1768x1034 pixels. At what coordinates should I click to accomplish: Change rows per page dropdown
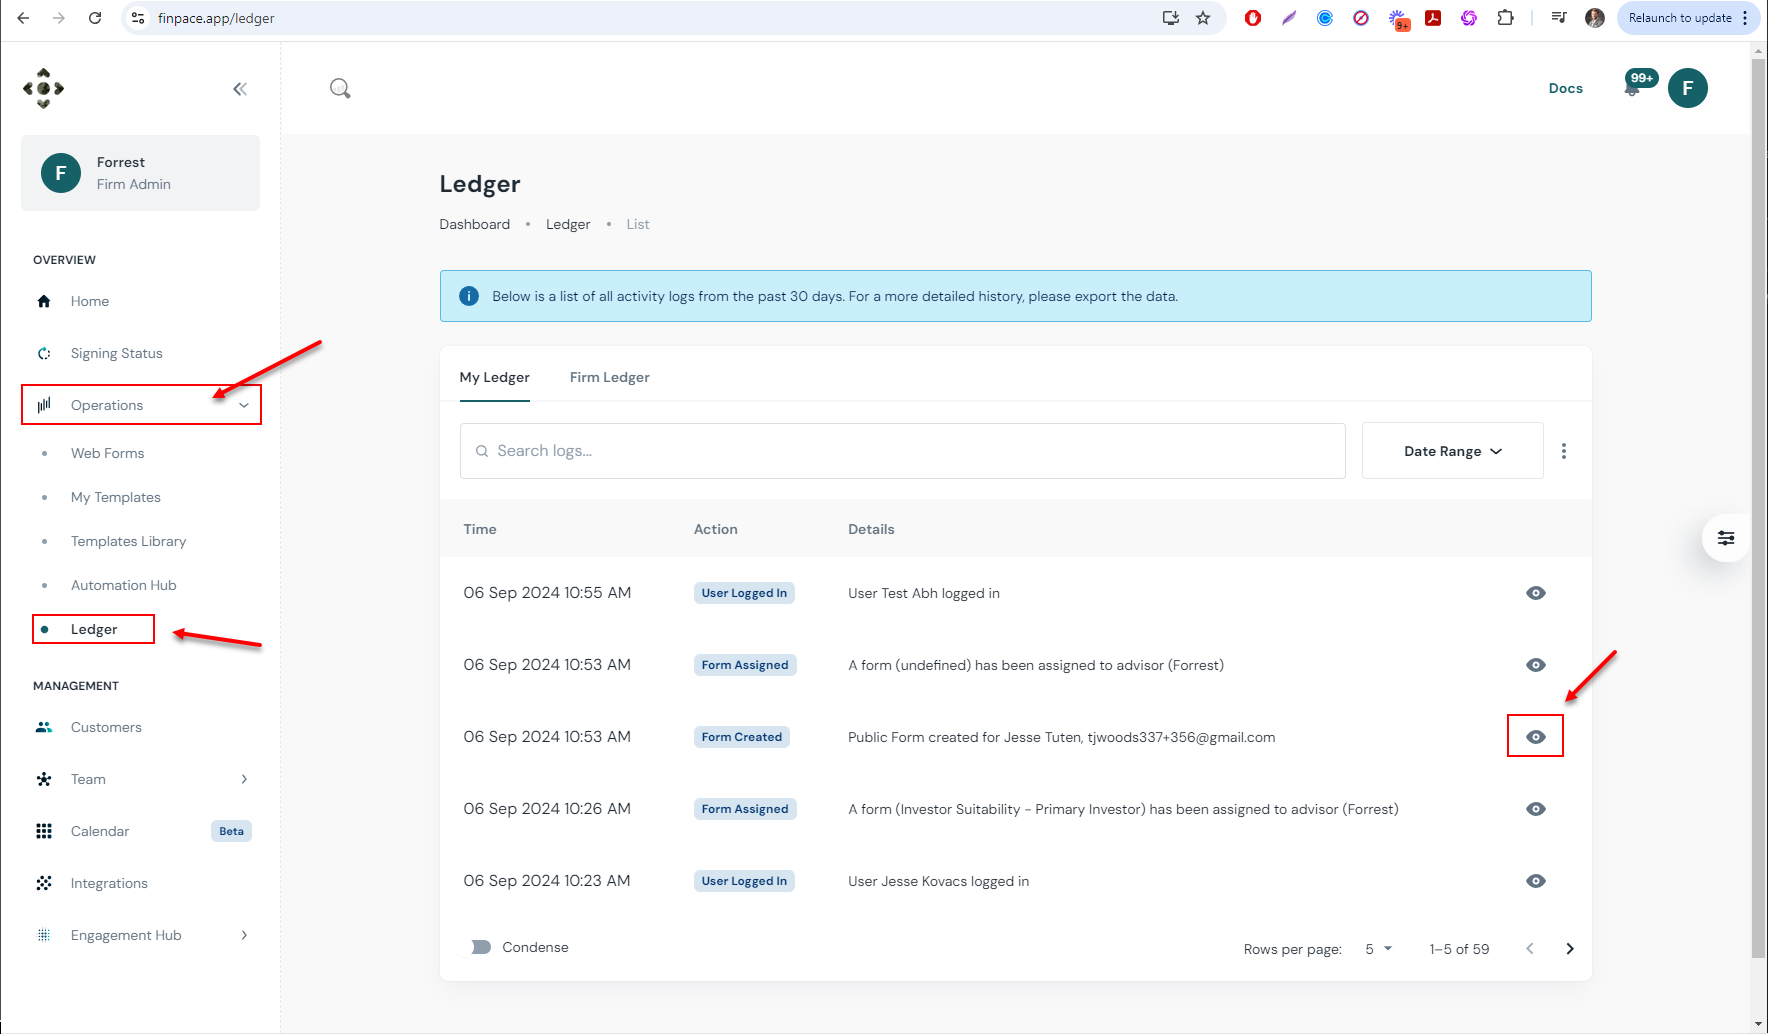1378,949
